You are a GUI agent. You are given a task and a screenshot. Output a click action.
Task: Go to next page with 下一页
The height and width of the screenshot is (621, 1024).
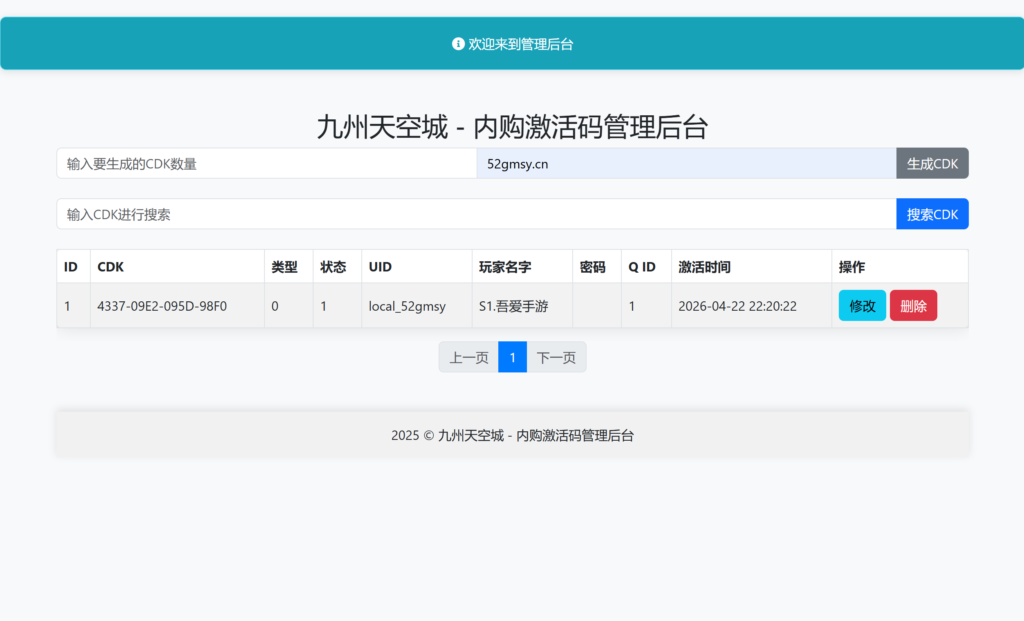(x=556, y=357)
